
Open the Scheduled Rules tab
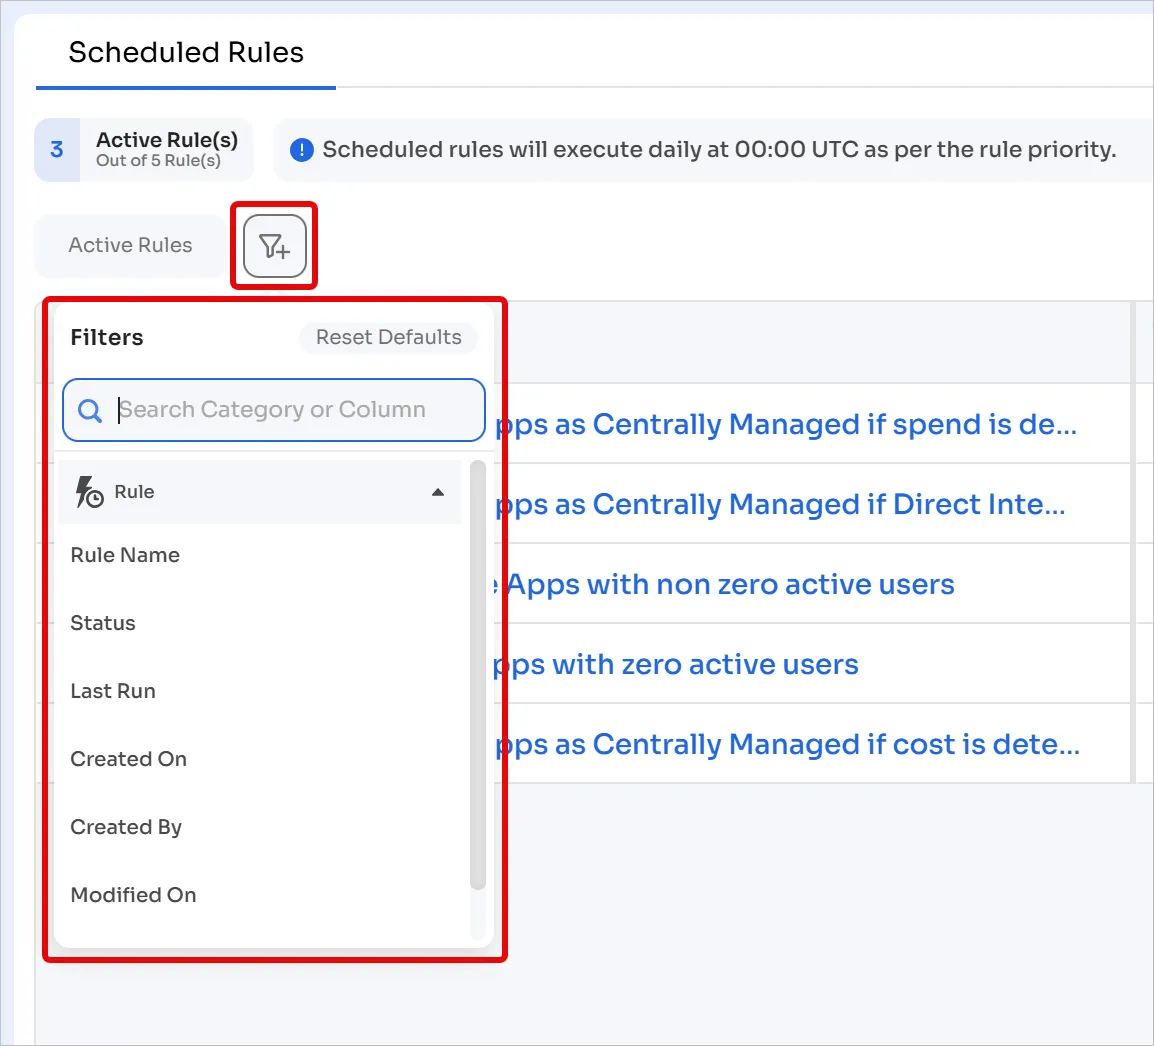[186, 53]
